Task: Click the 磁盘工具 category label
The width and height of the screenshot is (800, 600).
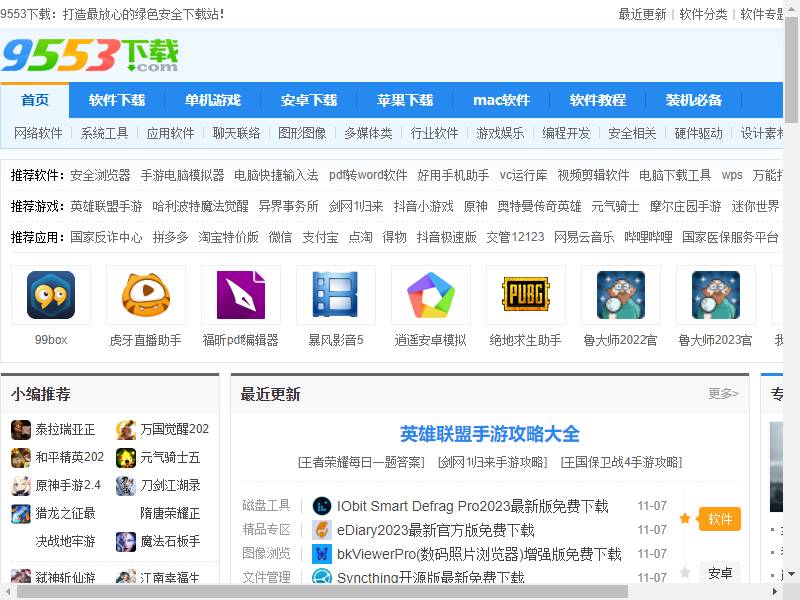Action: (x=266, y=506)
